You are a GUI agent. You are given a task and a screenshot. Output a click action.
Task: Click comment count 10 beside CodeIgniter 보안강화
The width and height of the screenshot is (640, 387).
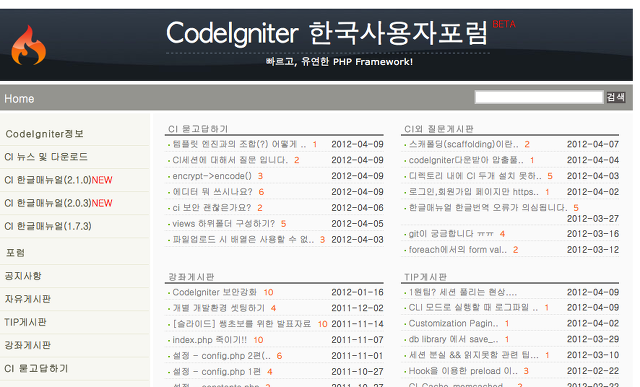click(268, 292)
